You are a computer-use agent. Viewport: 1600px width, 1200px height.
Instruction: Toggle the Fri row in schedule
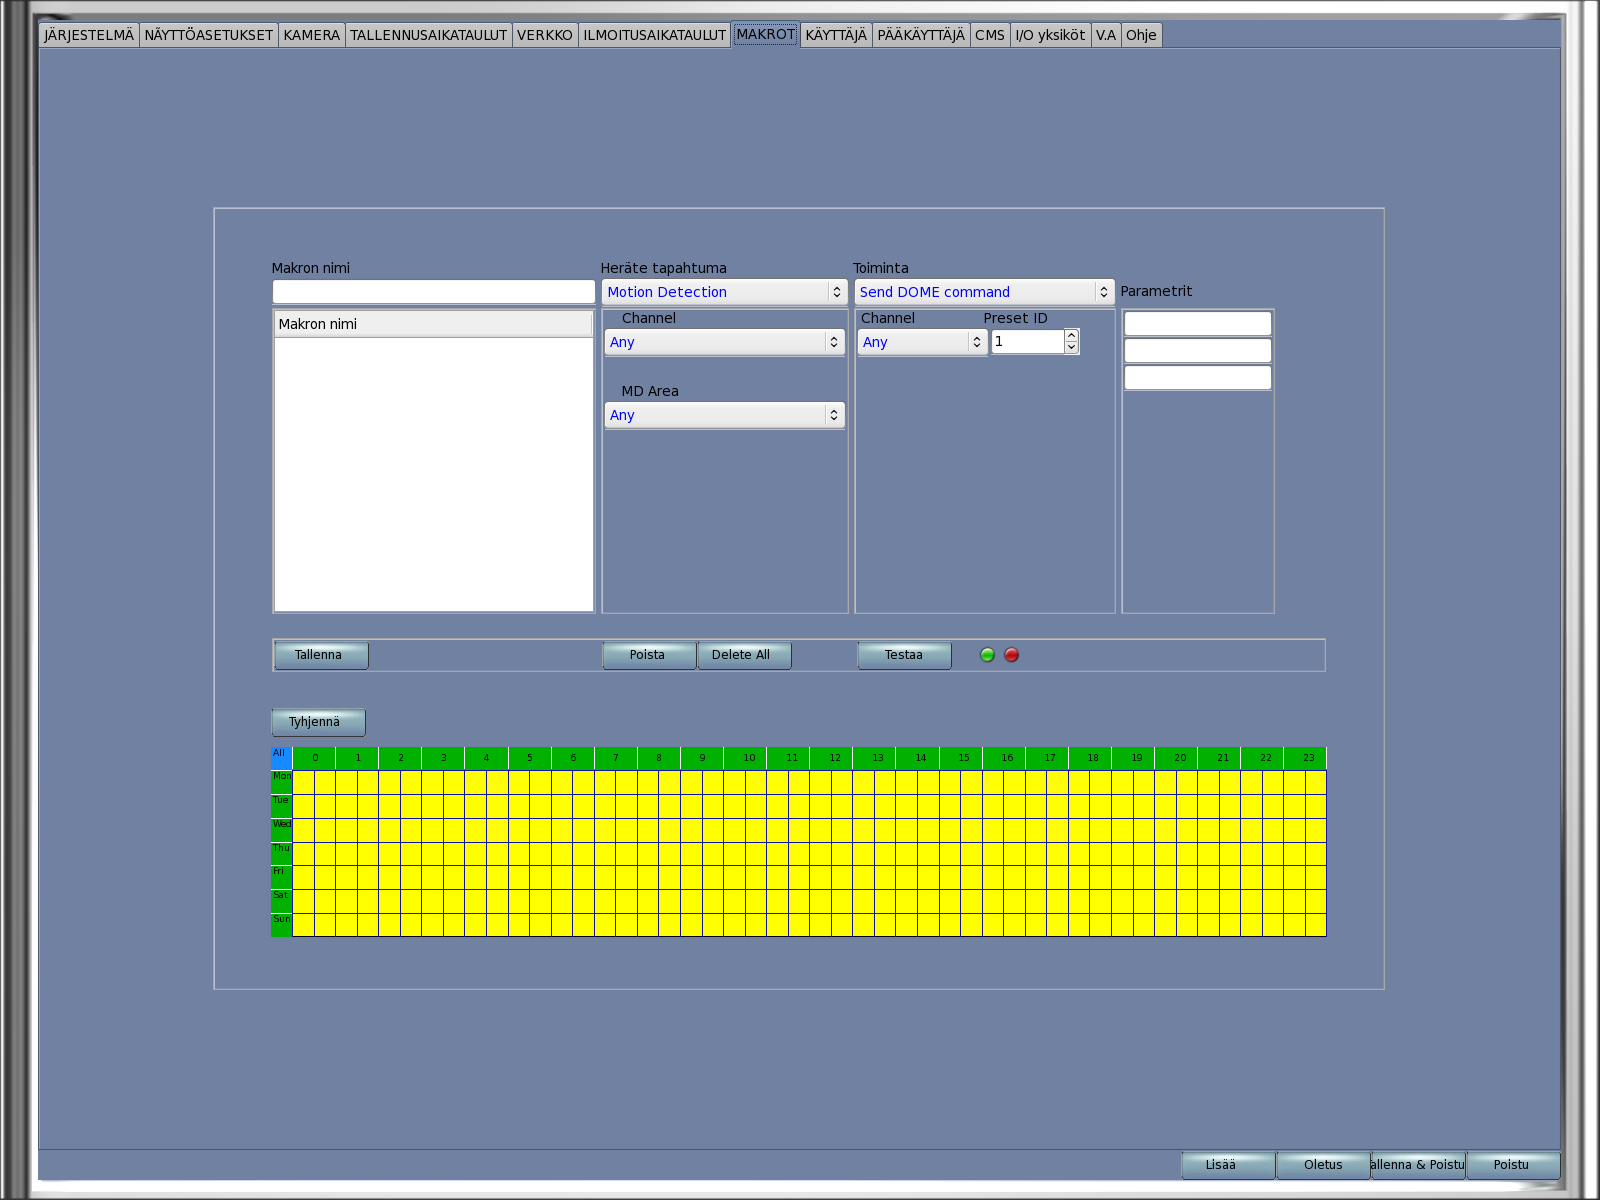281,877
